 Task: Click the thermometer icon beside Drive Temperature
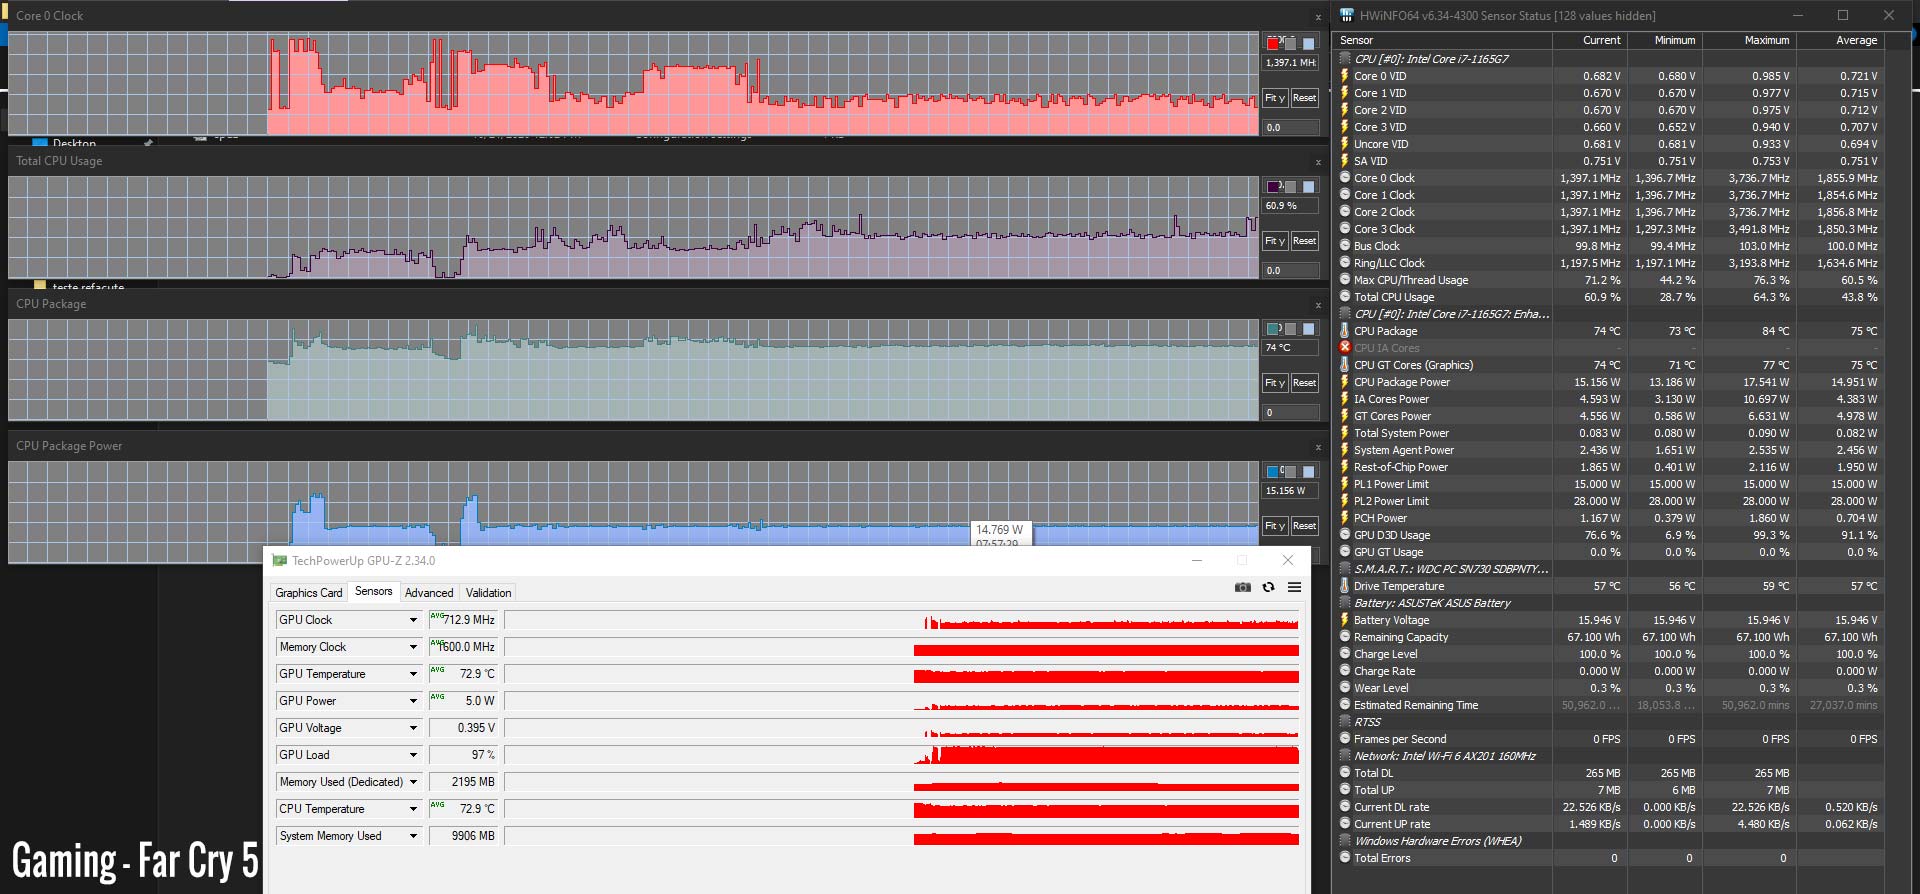(1345, 586)
